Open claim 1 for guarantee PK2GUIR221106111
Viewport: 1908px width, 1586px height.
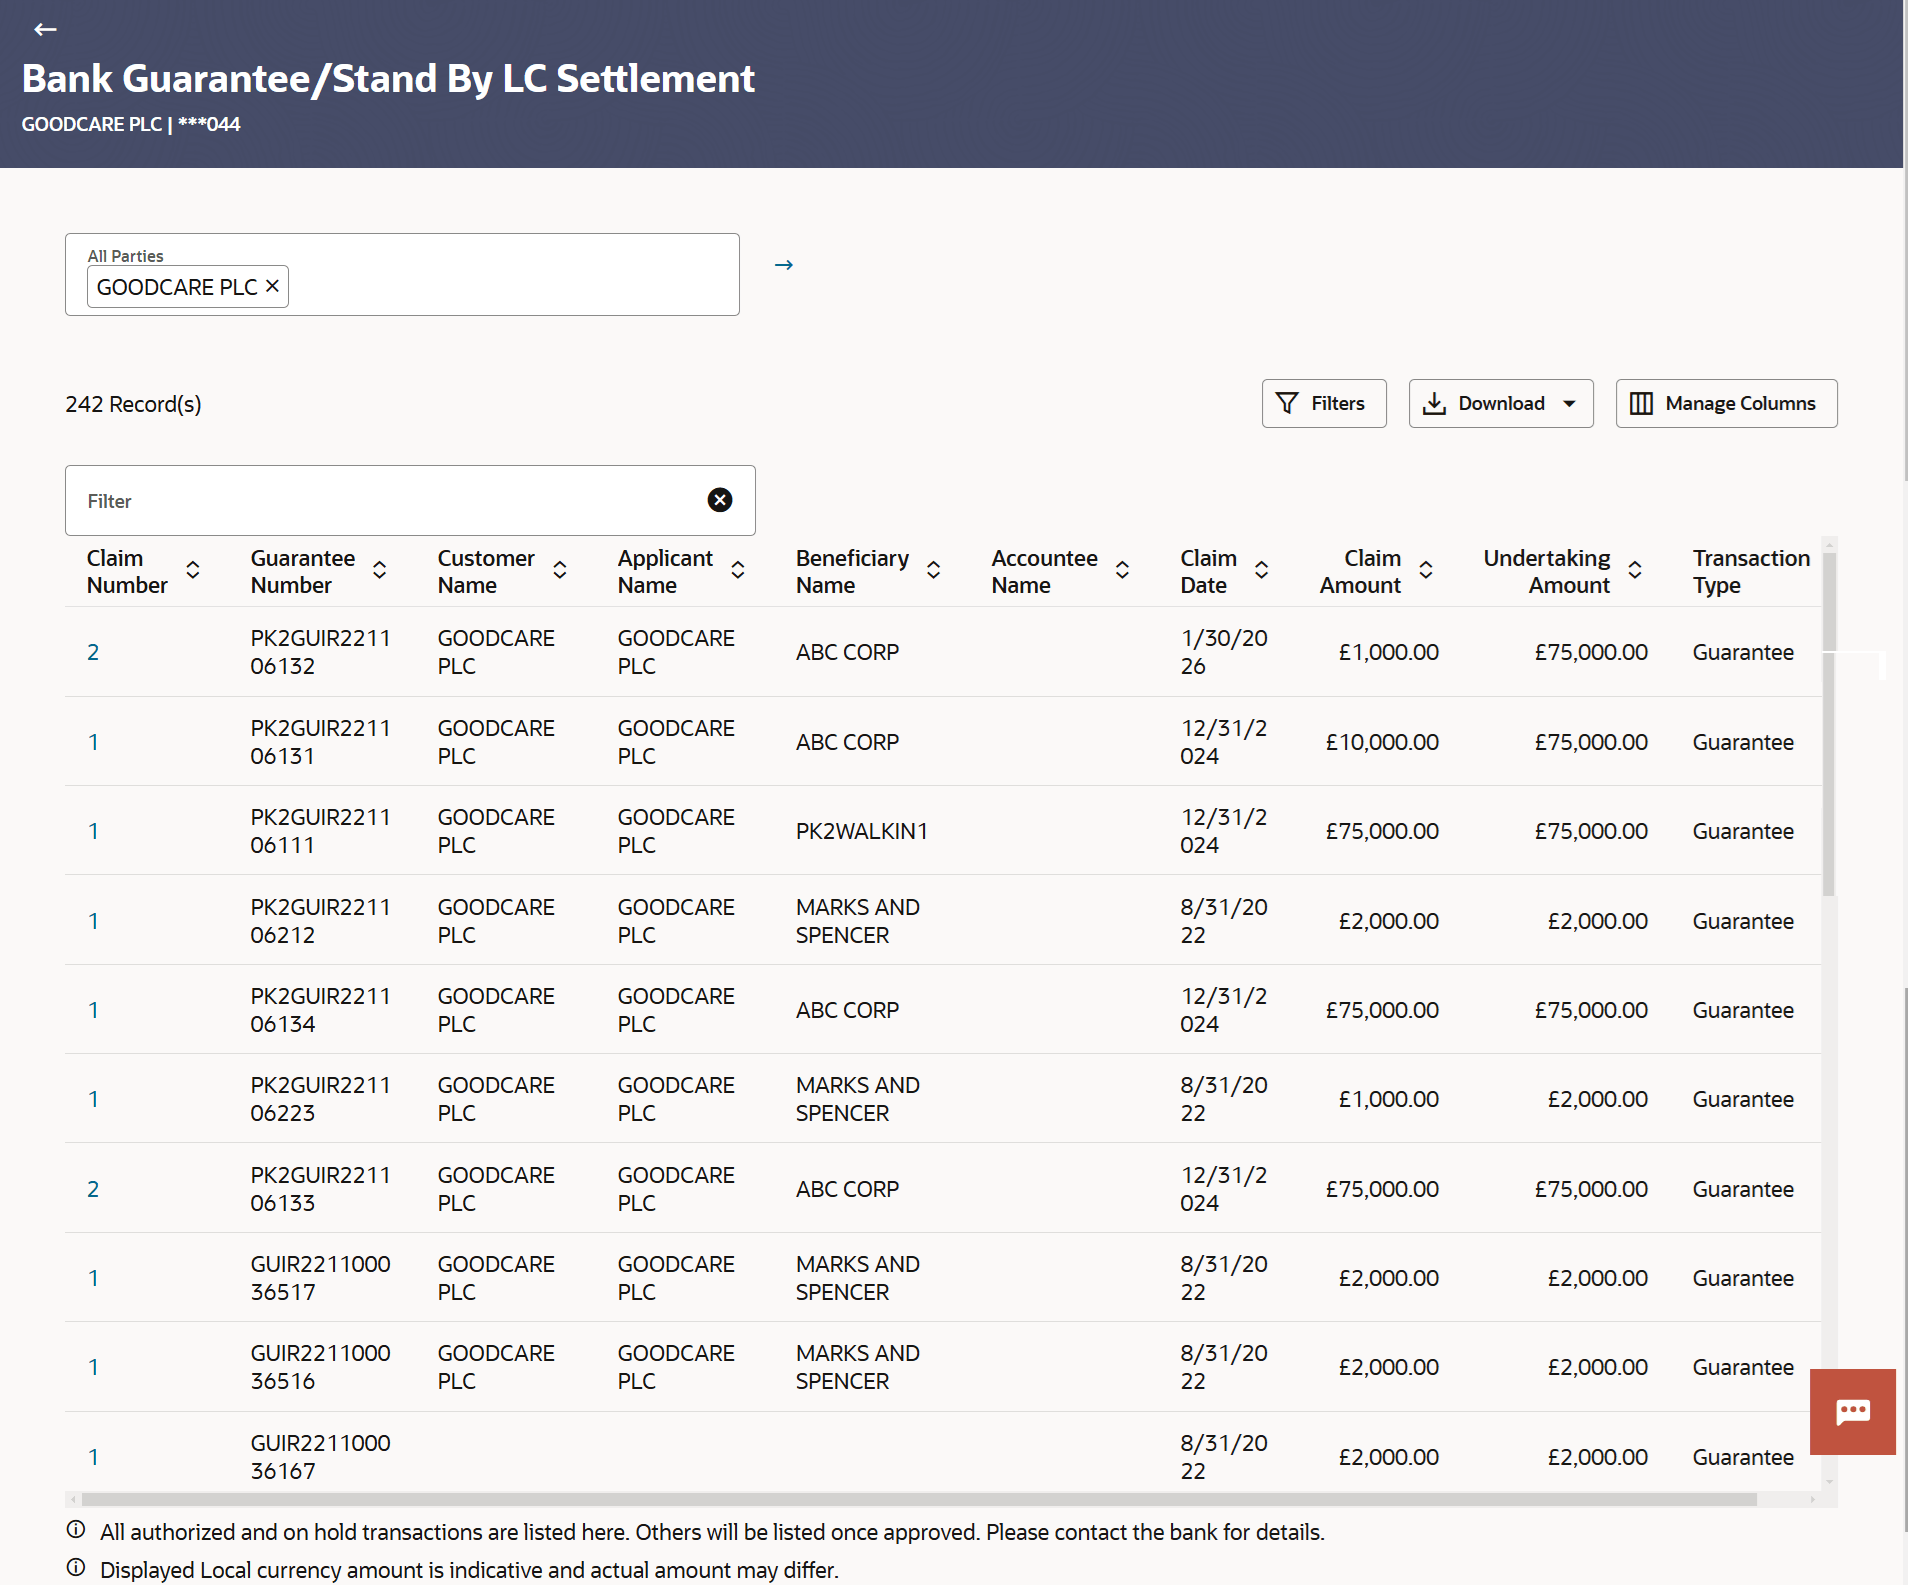click(x=93, y=831)
